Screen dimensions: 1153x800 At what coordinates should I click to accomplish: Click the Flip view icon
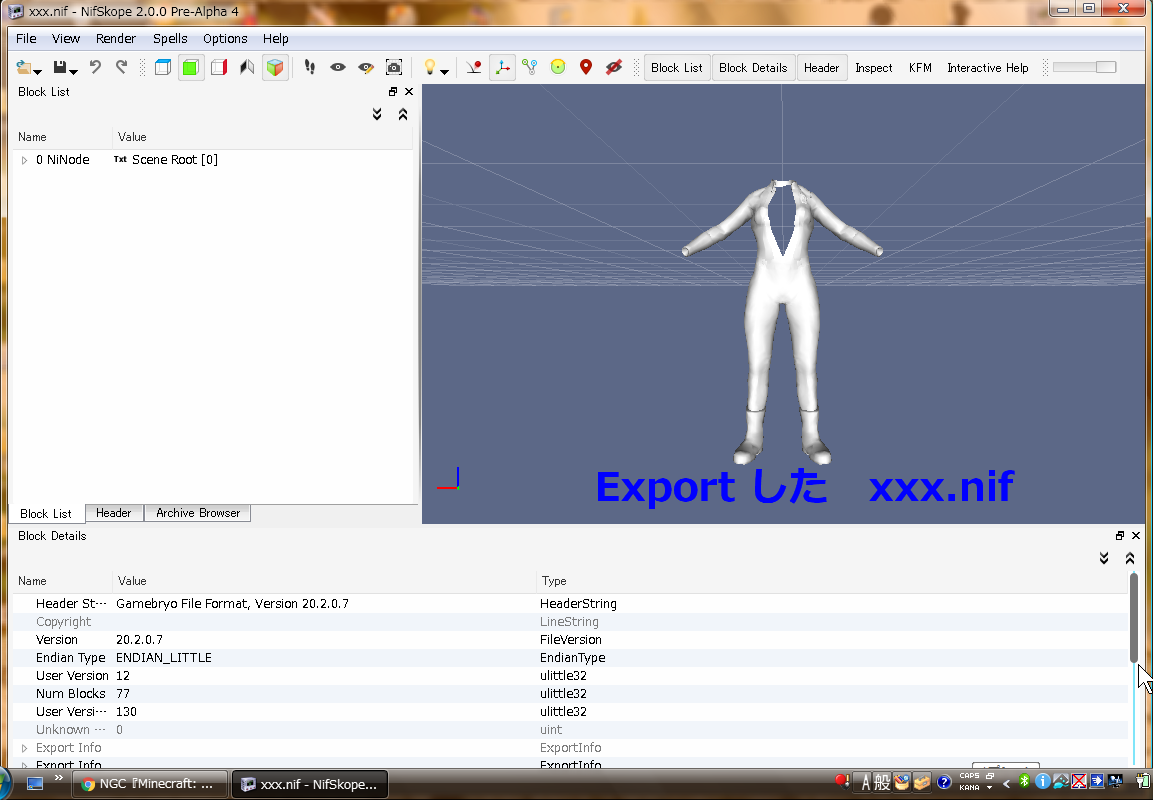(247, 68)
